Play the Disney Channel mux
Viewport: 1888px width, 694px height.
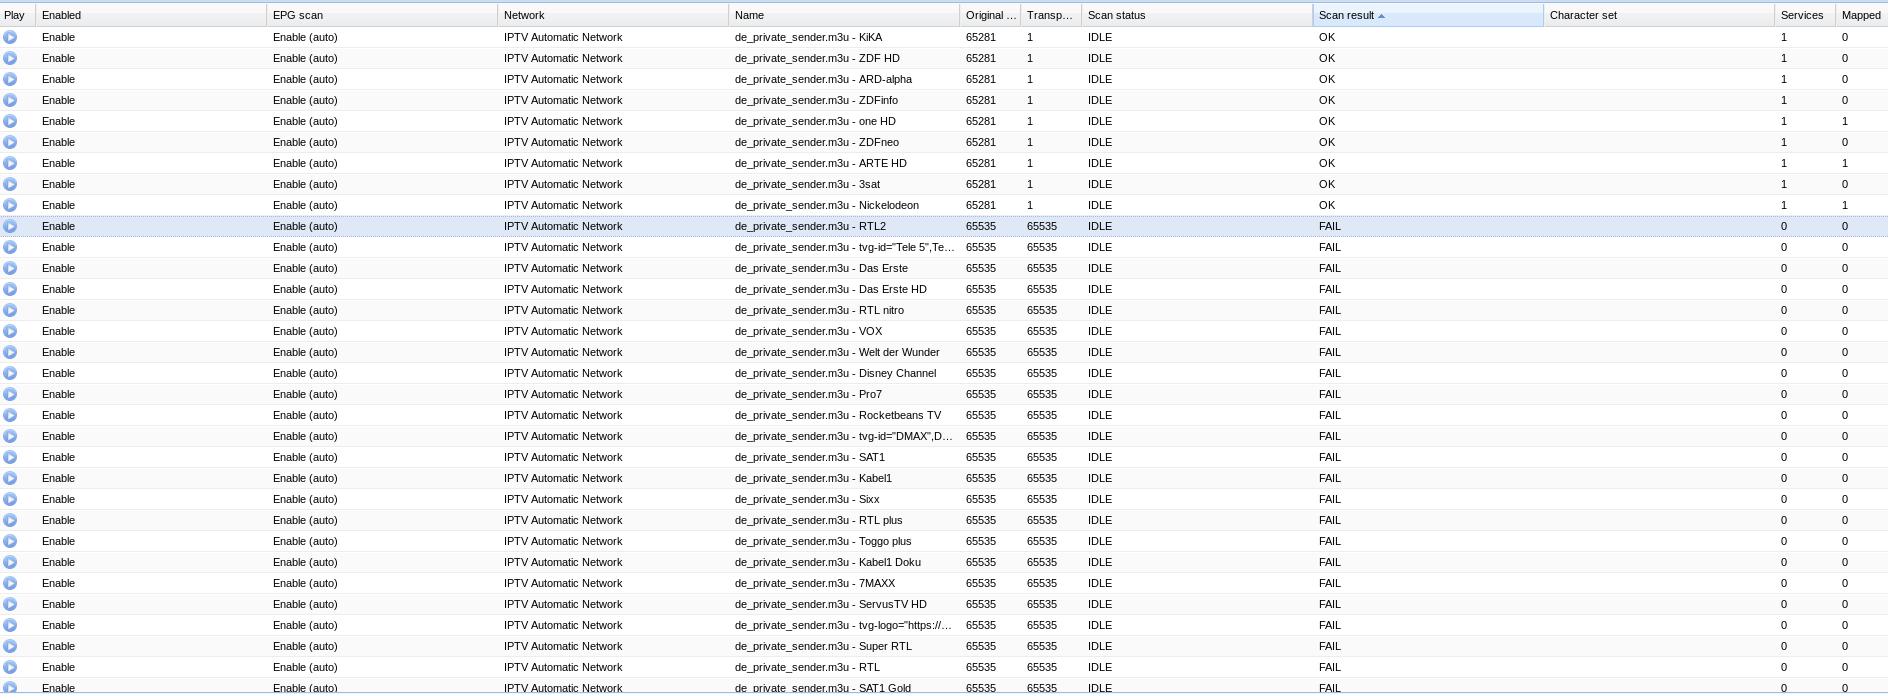pos(10,373)
